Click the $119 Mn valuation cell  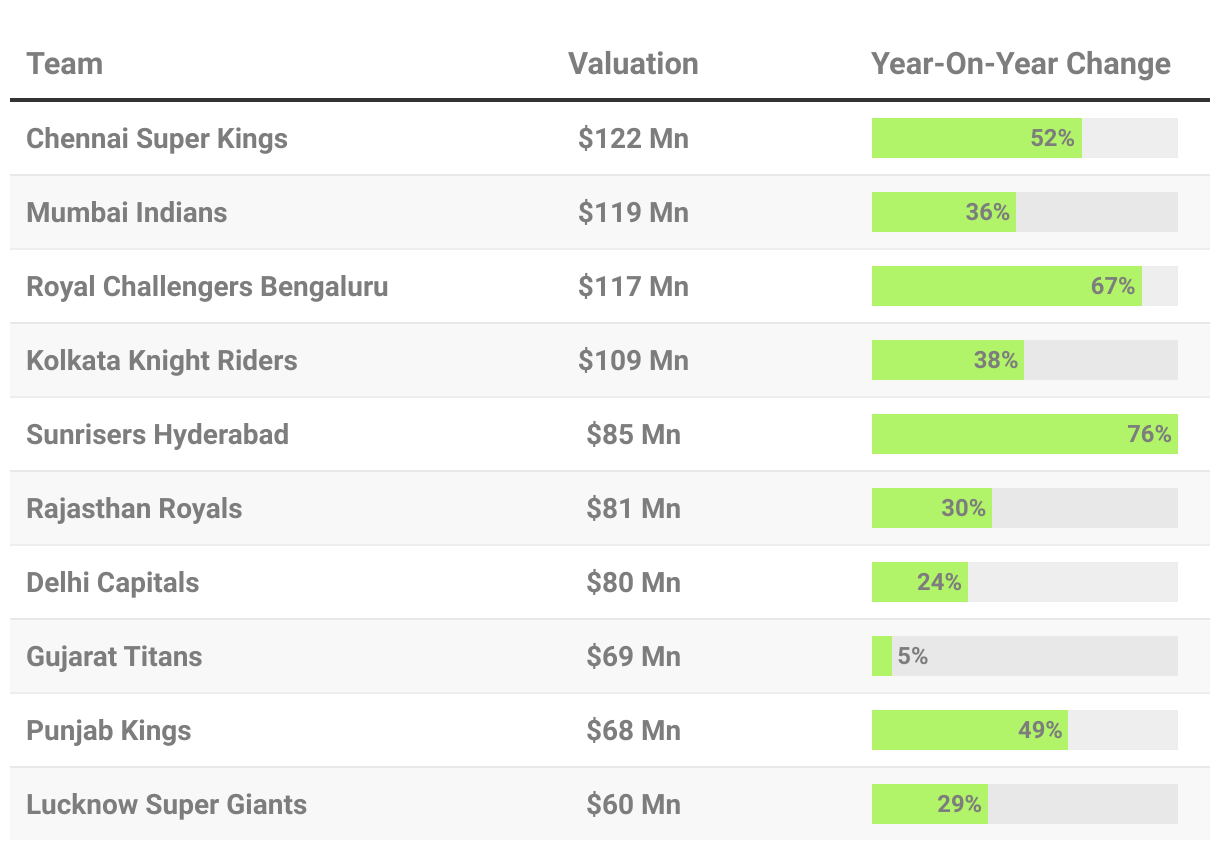tap(633, 212)
